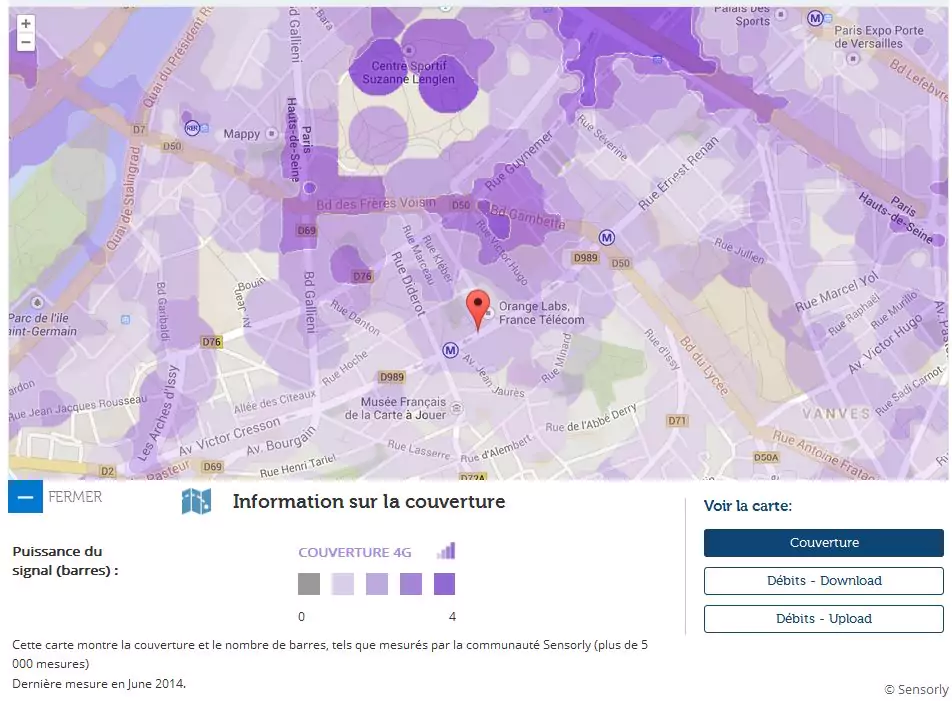
Task: Zoom in on the map
Action: (26, 23)
